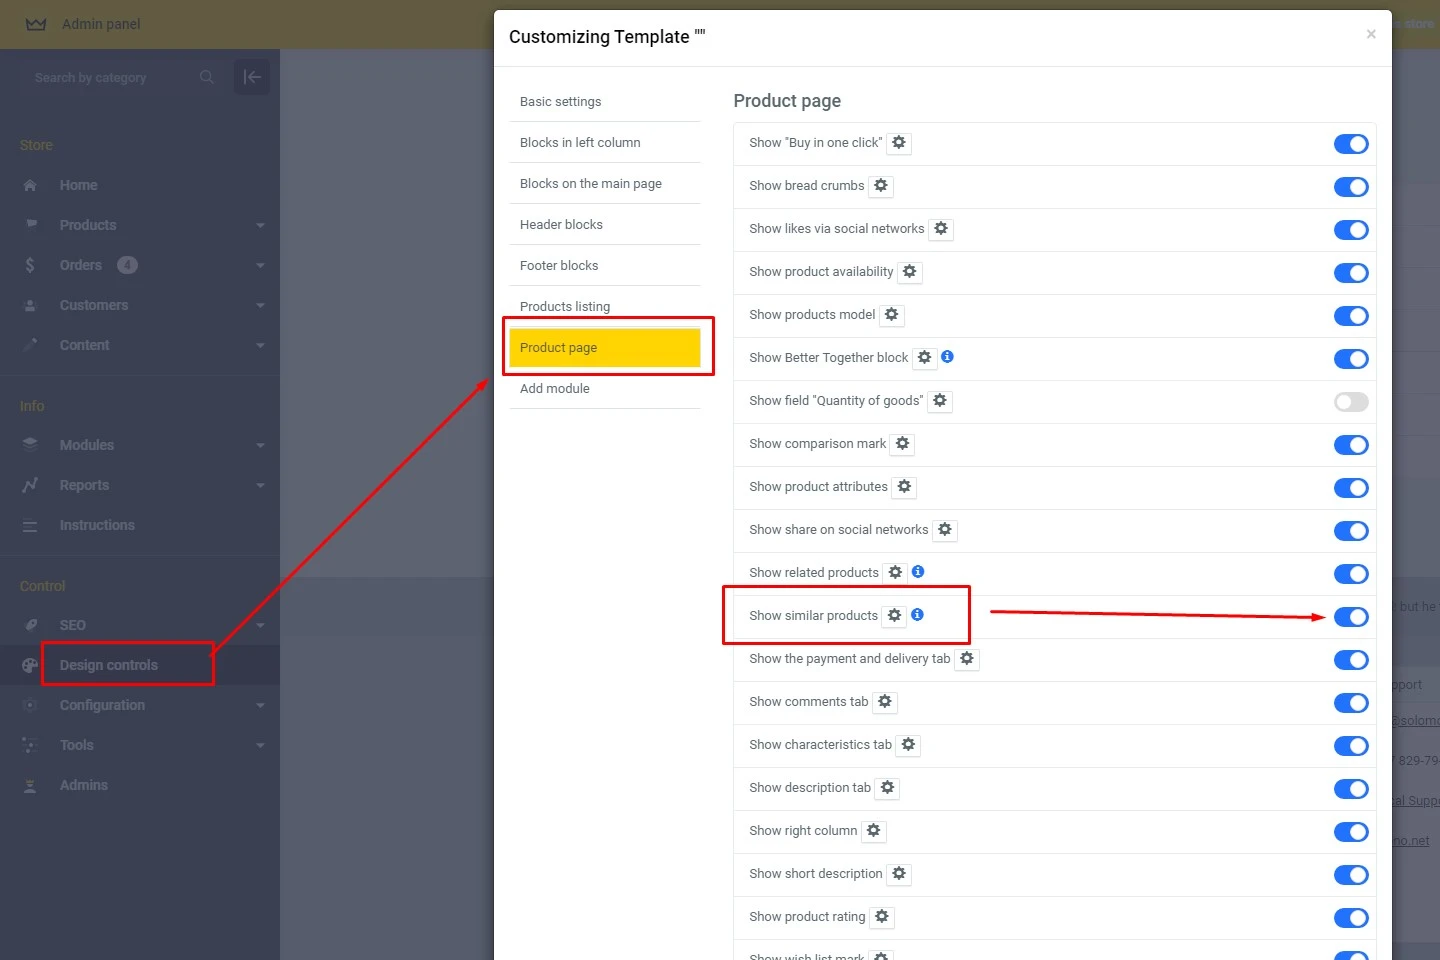
Task: Select Design controls in the sidebar
Action: point(109,664)
